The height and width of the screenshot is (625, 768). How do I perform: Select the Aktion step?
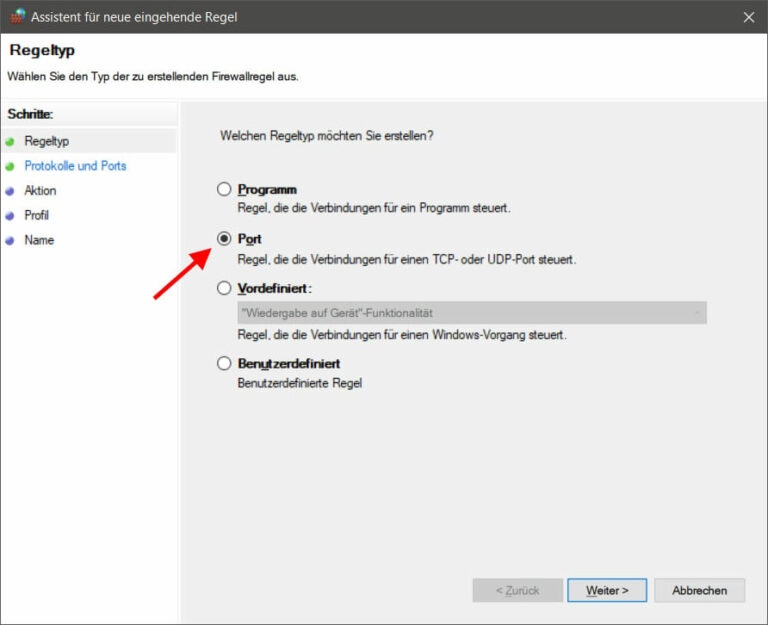[40, 191]
